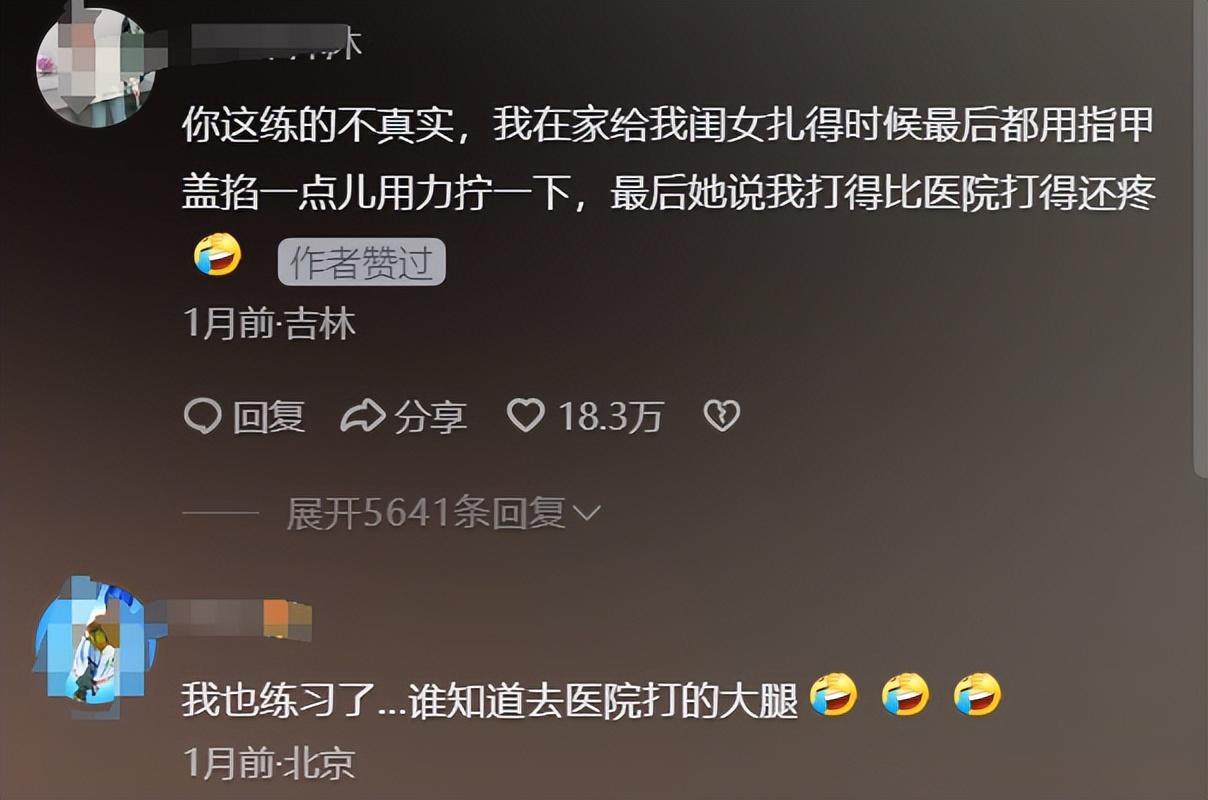Click the 分享 text label
Viewport: 1208px width, 800px height.
(x=430, y=416)
